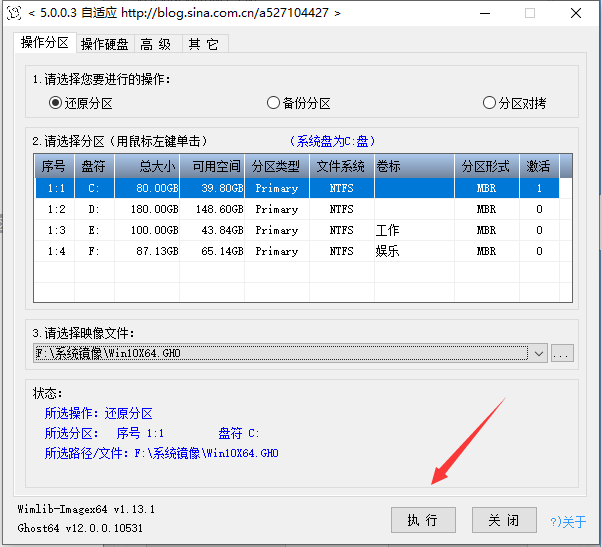The height and width of the screenshot is (547, 602).
Task: Open the 高 级 tab
Action: [156, 44]
